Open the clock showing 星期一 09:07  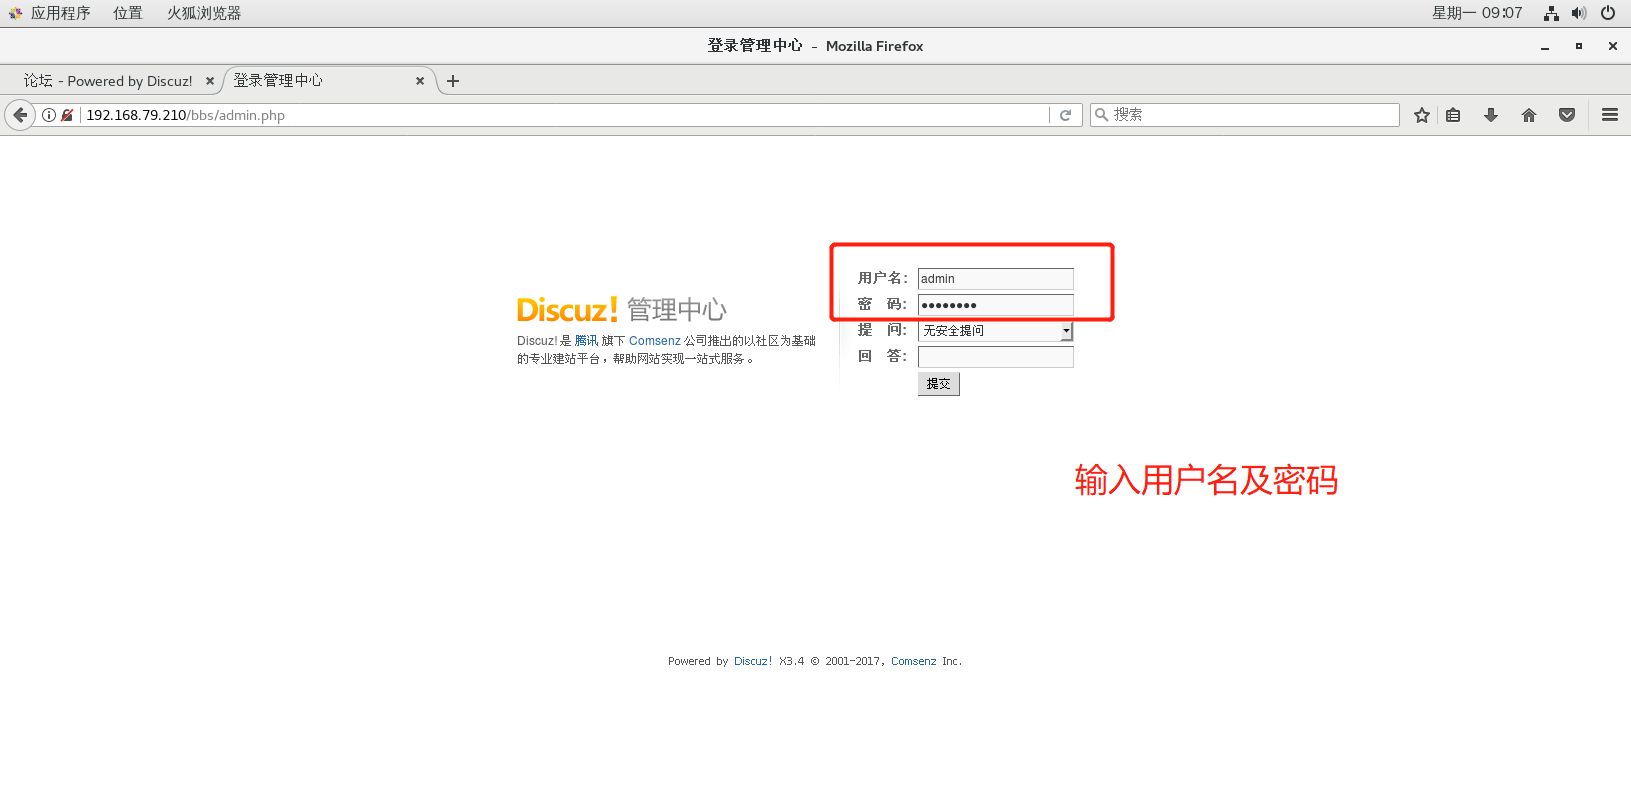coord(1477,13)
